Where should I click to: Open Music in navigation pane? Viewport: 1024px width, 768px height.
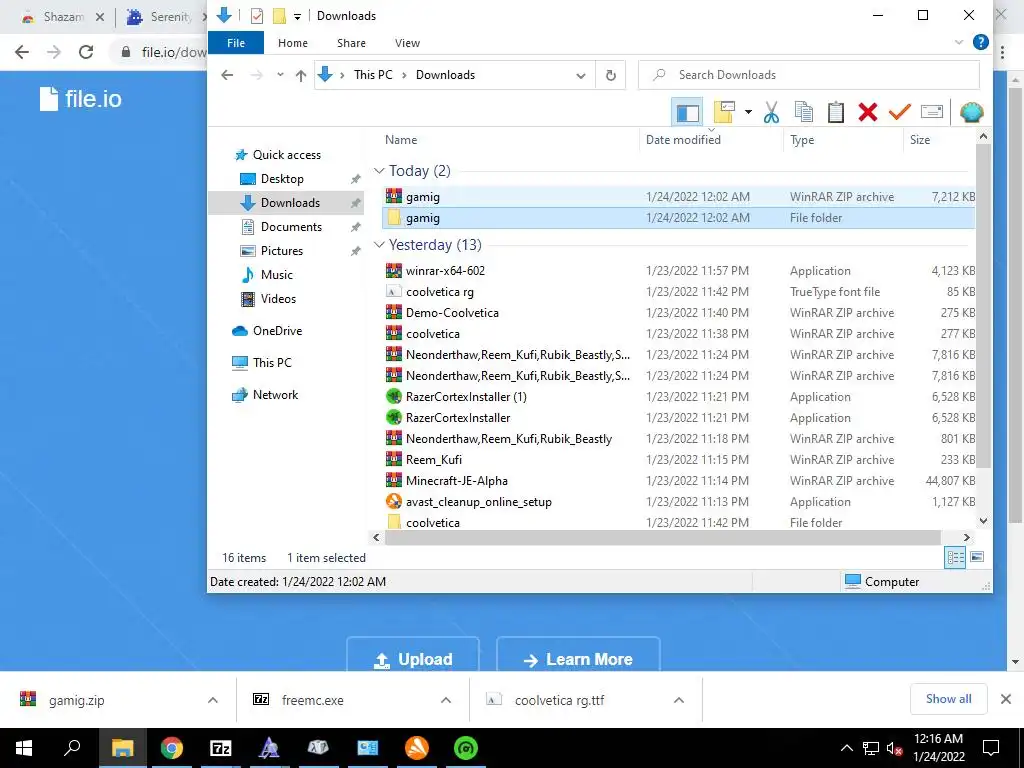pyautogui.click(x=276, y=275)
